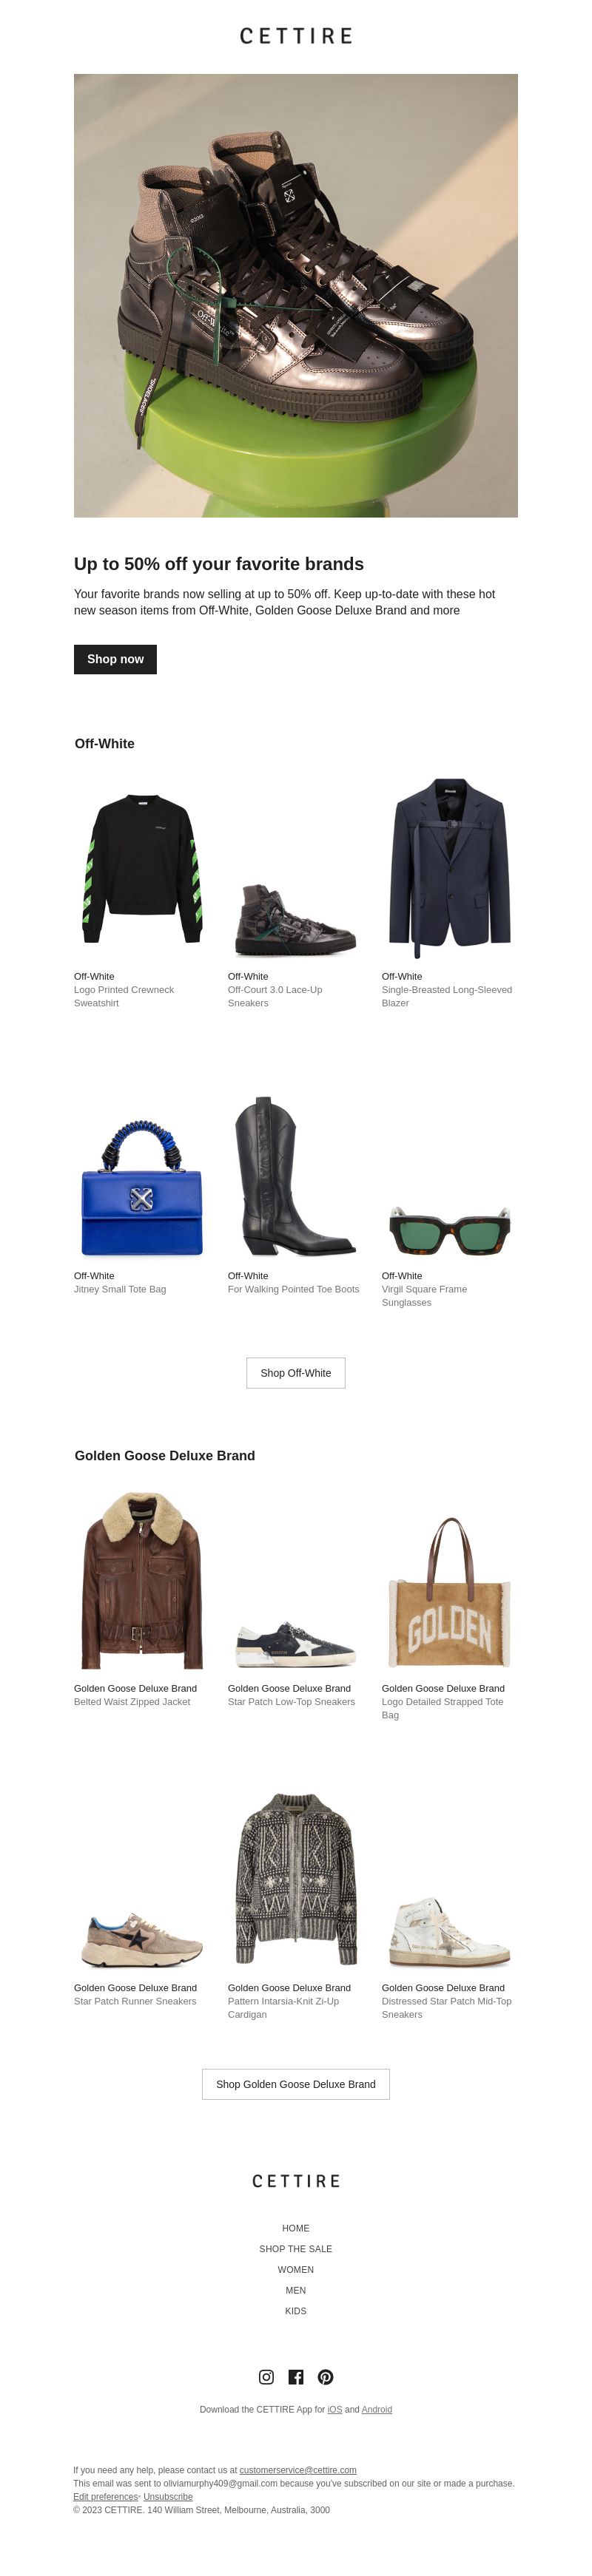The width and height of the screenshot is (592, 2576).
Task: Click the CETTIRE logo at top
Action: (296, 36)
